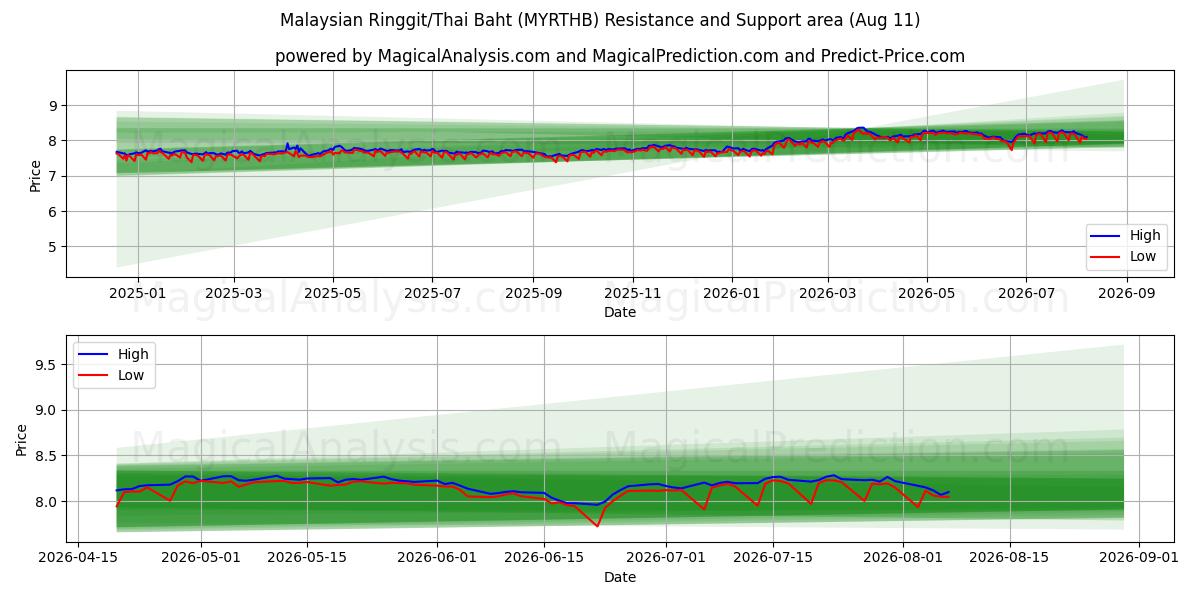This screenshot has height=600, width=1200.
Task: Click the top chart's 'Date' x-axis label
Action: click(x=620, y=313)
